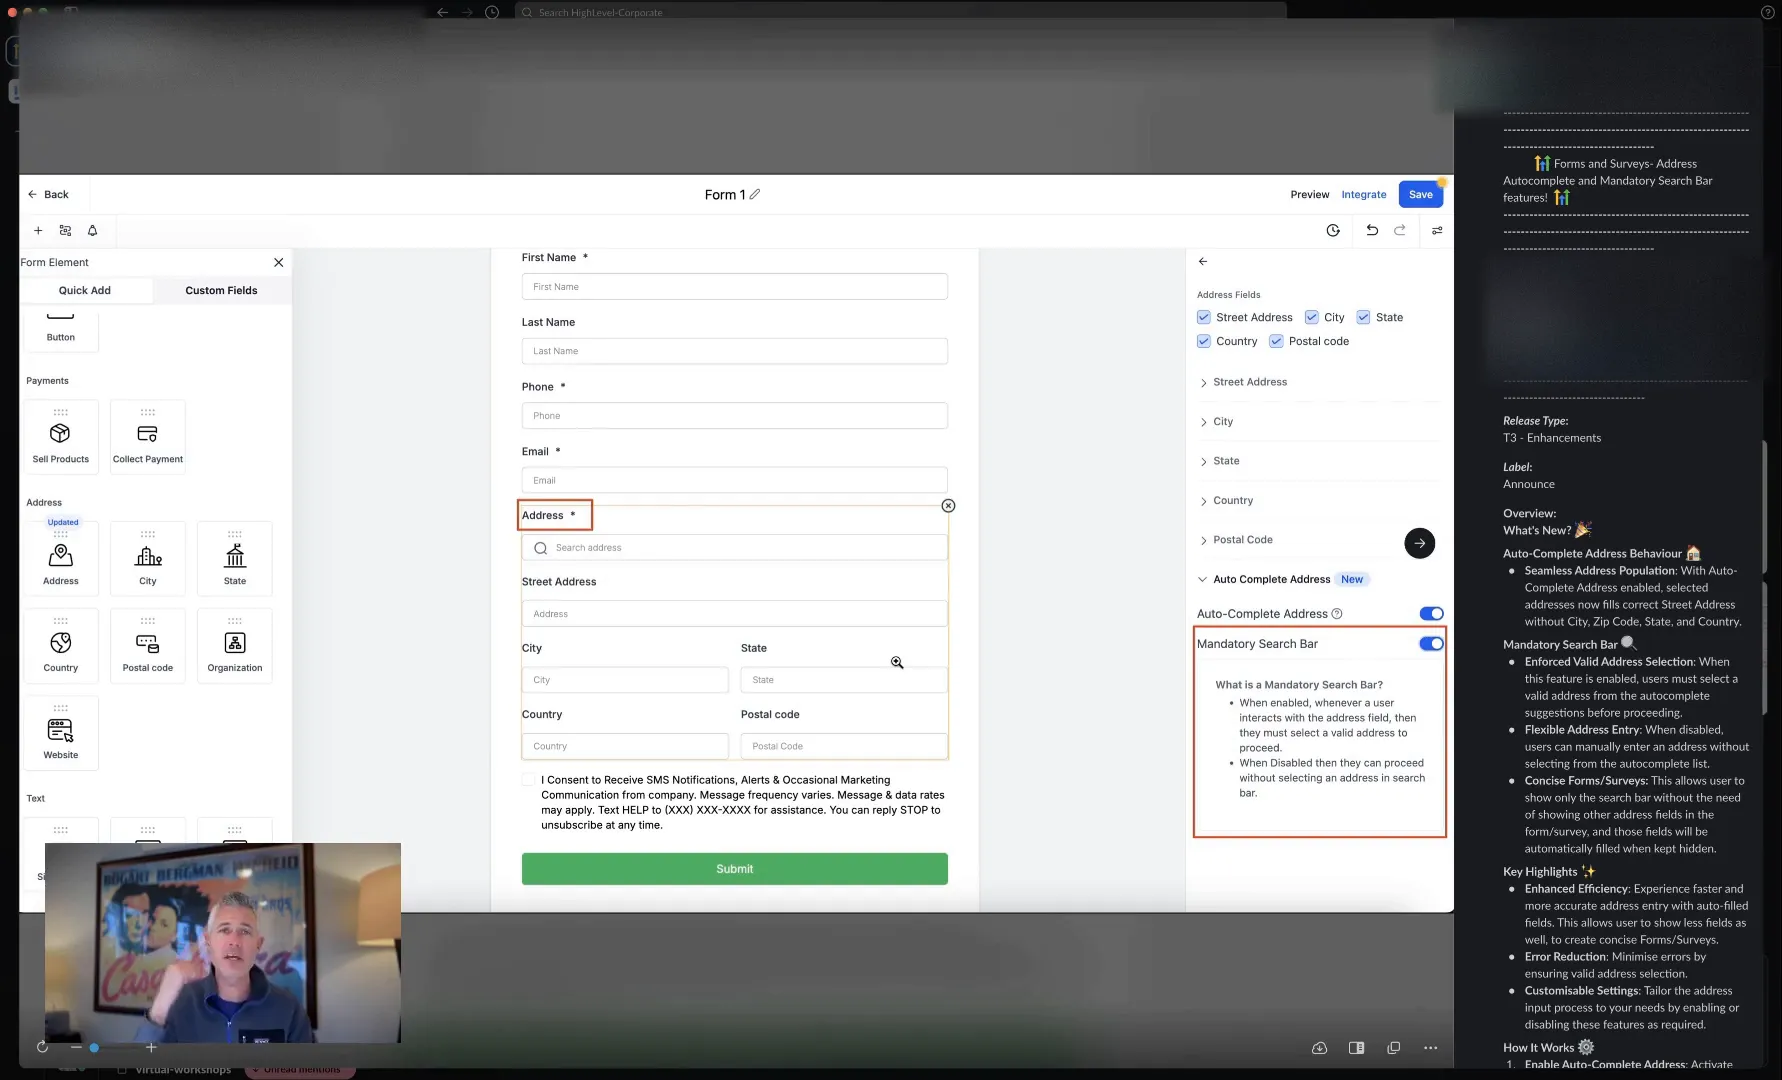
Task: Click the First Name input field
Action: [734, 286]
